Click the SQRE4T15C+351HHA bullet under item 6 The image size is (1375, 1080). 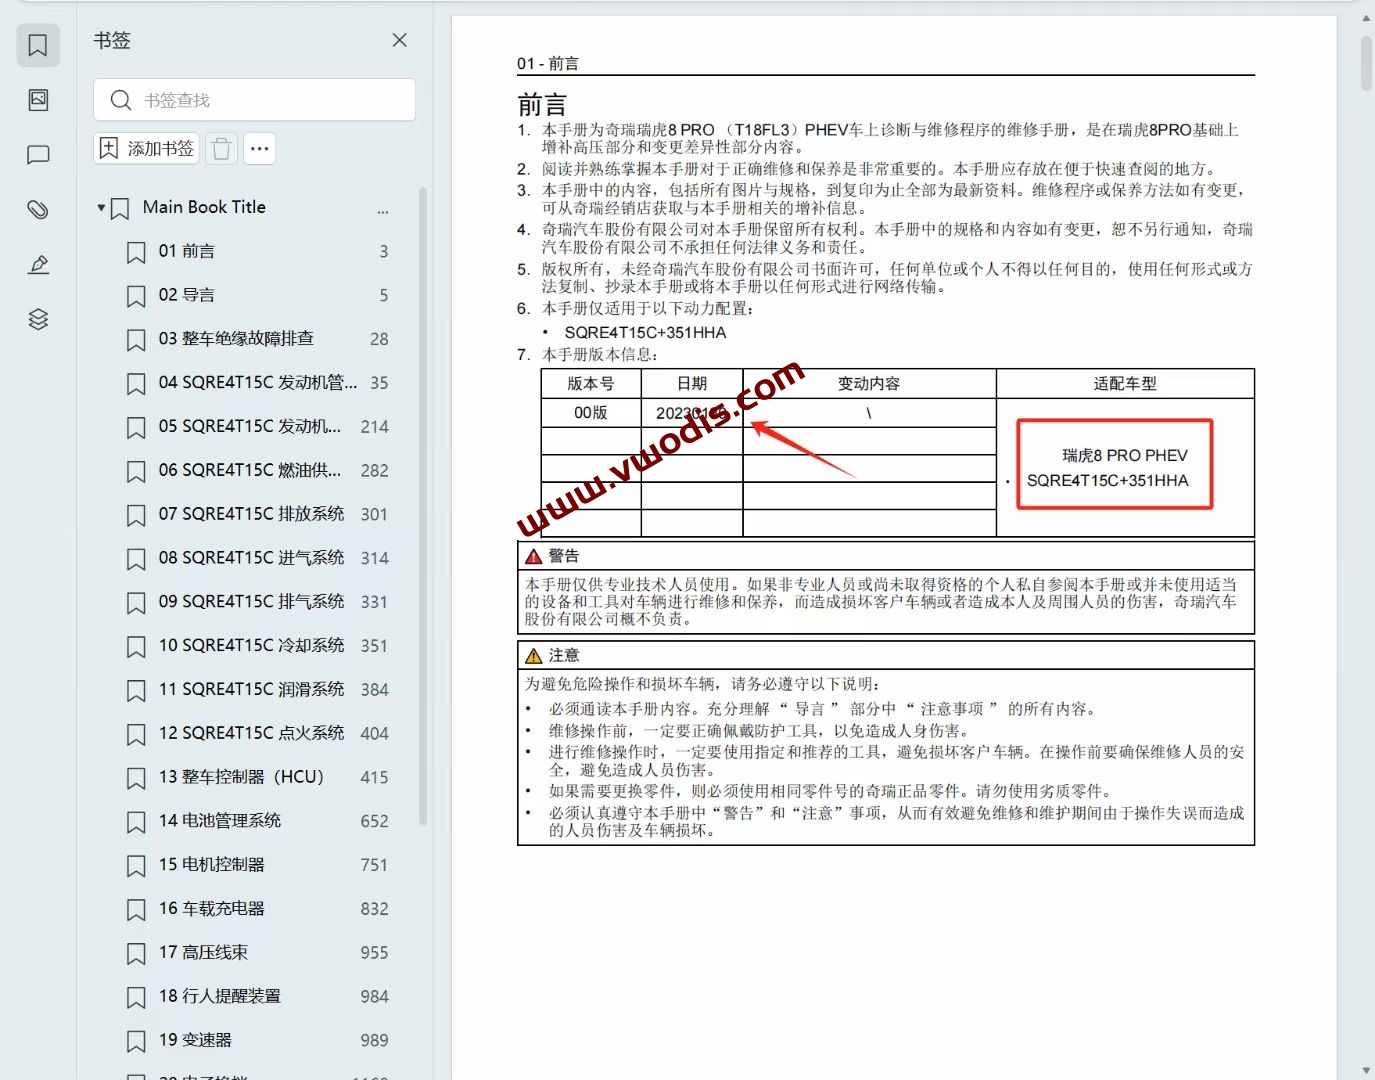(x=645, y=333)
